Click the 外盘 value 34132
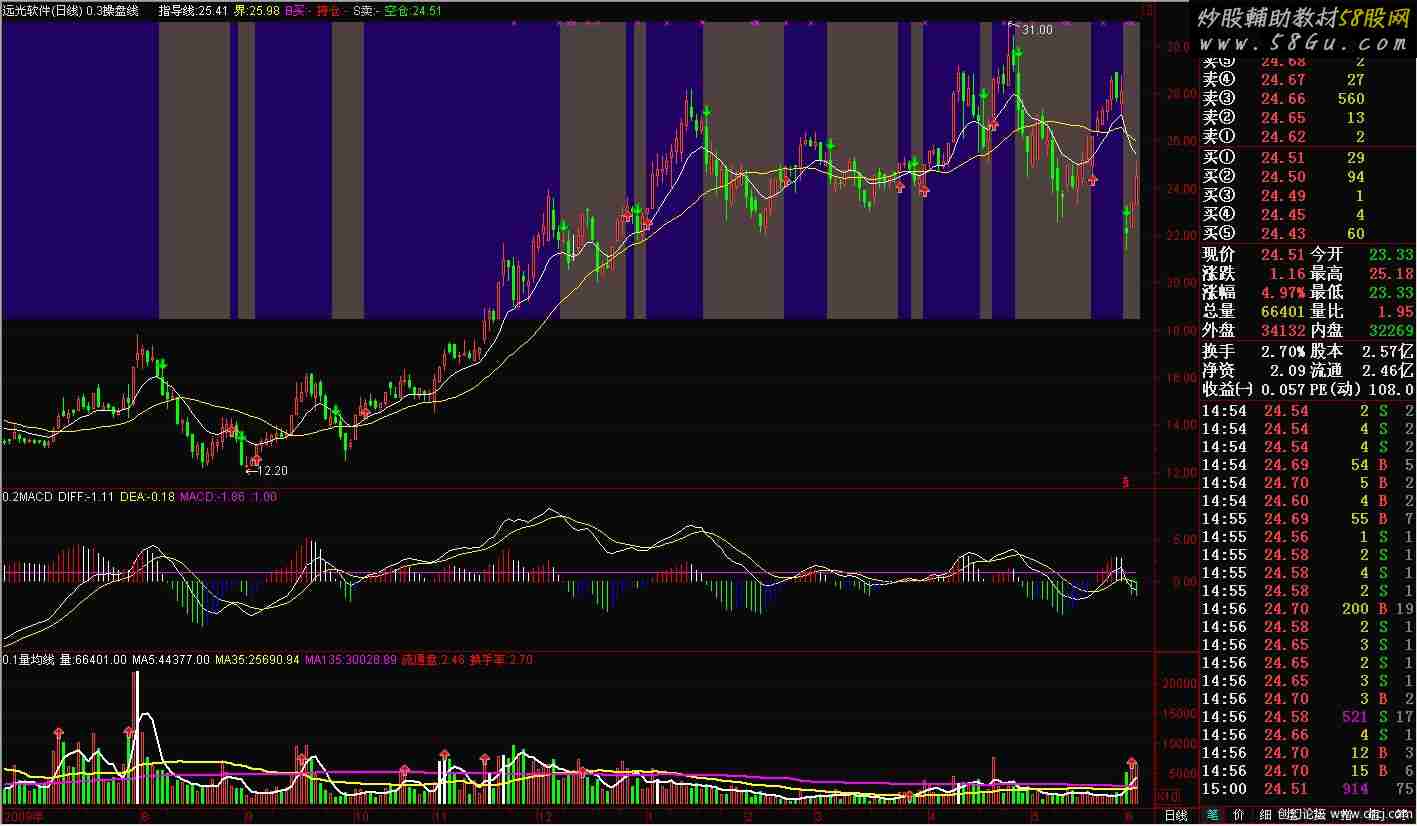This screenshot has width=1417, height=826. pyautogui.click(x=1281, y=331)
